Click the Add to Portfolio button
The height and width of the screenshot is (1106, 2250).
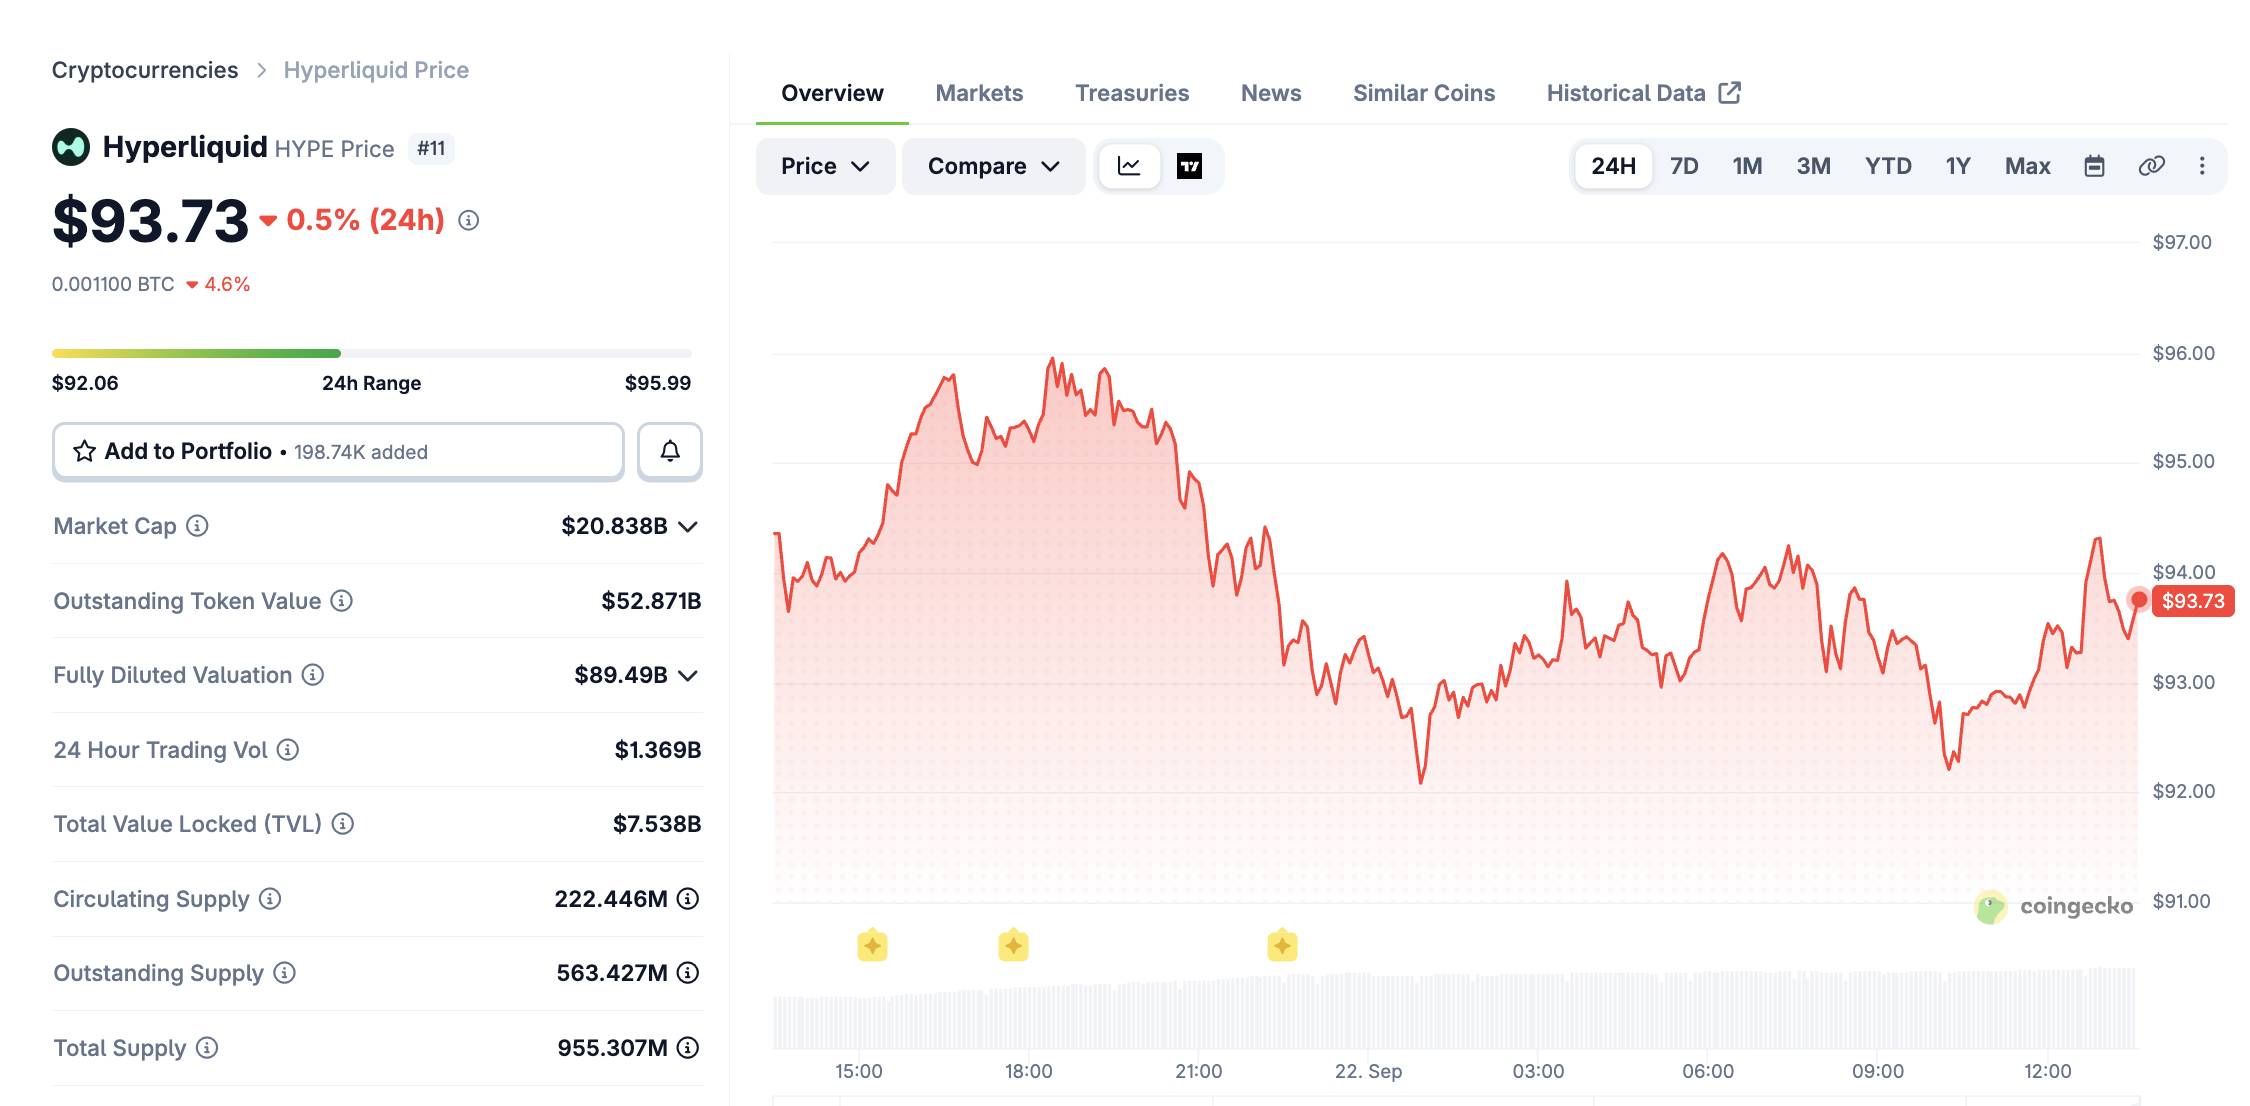coord(338,451)
